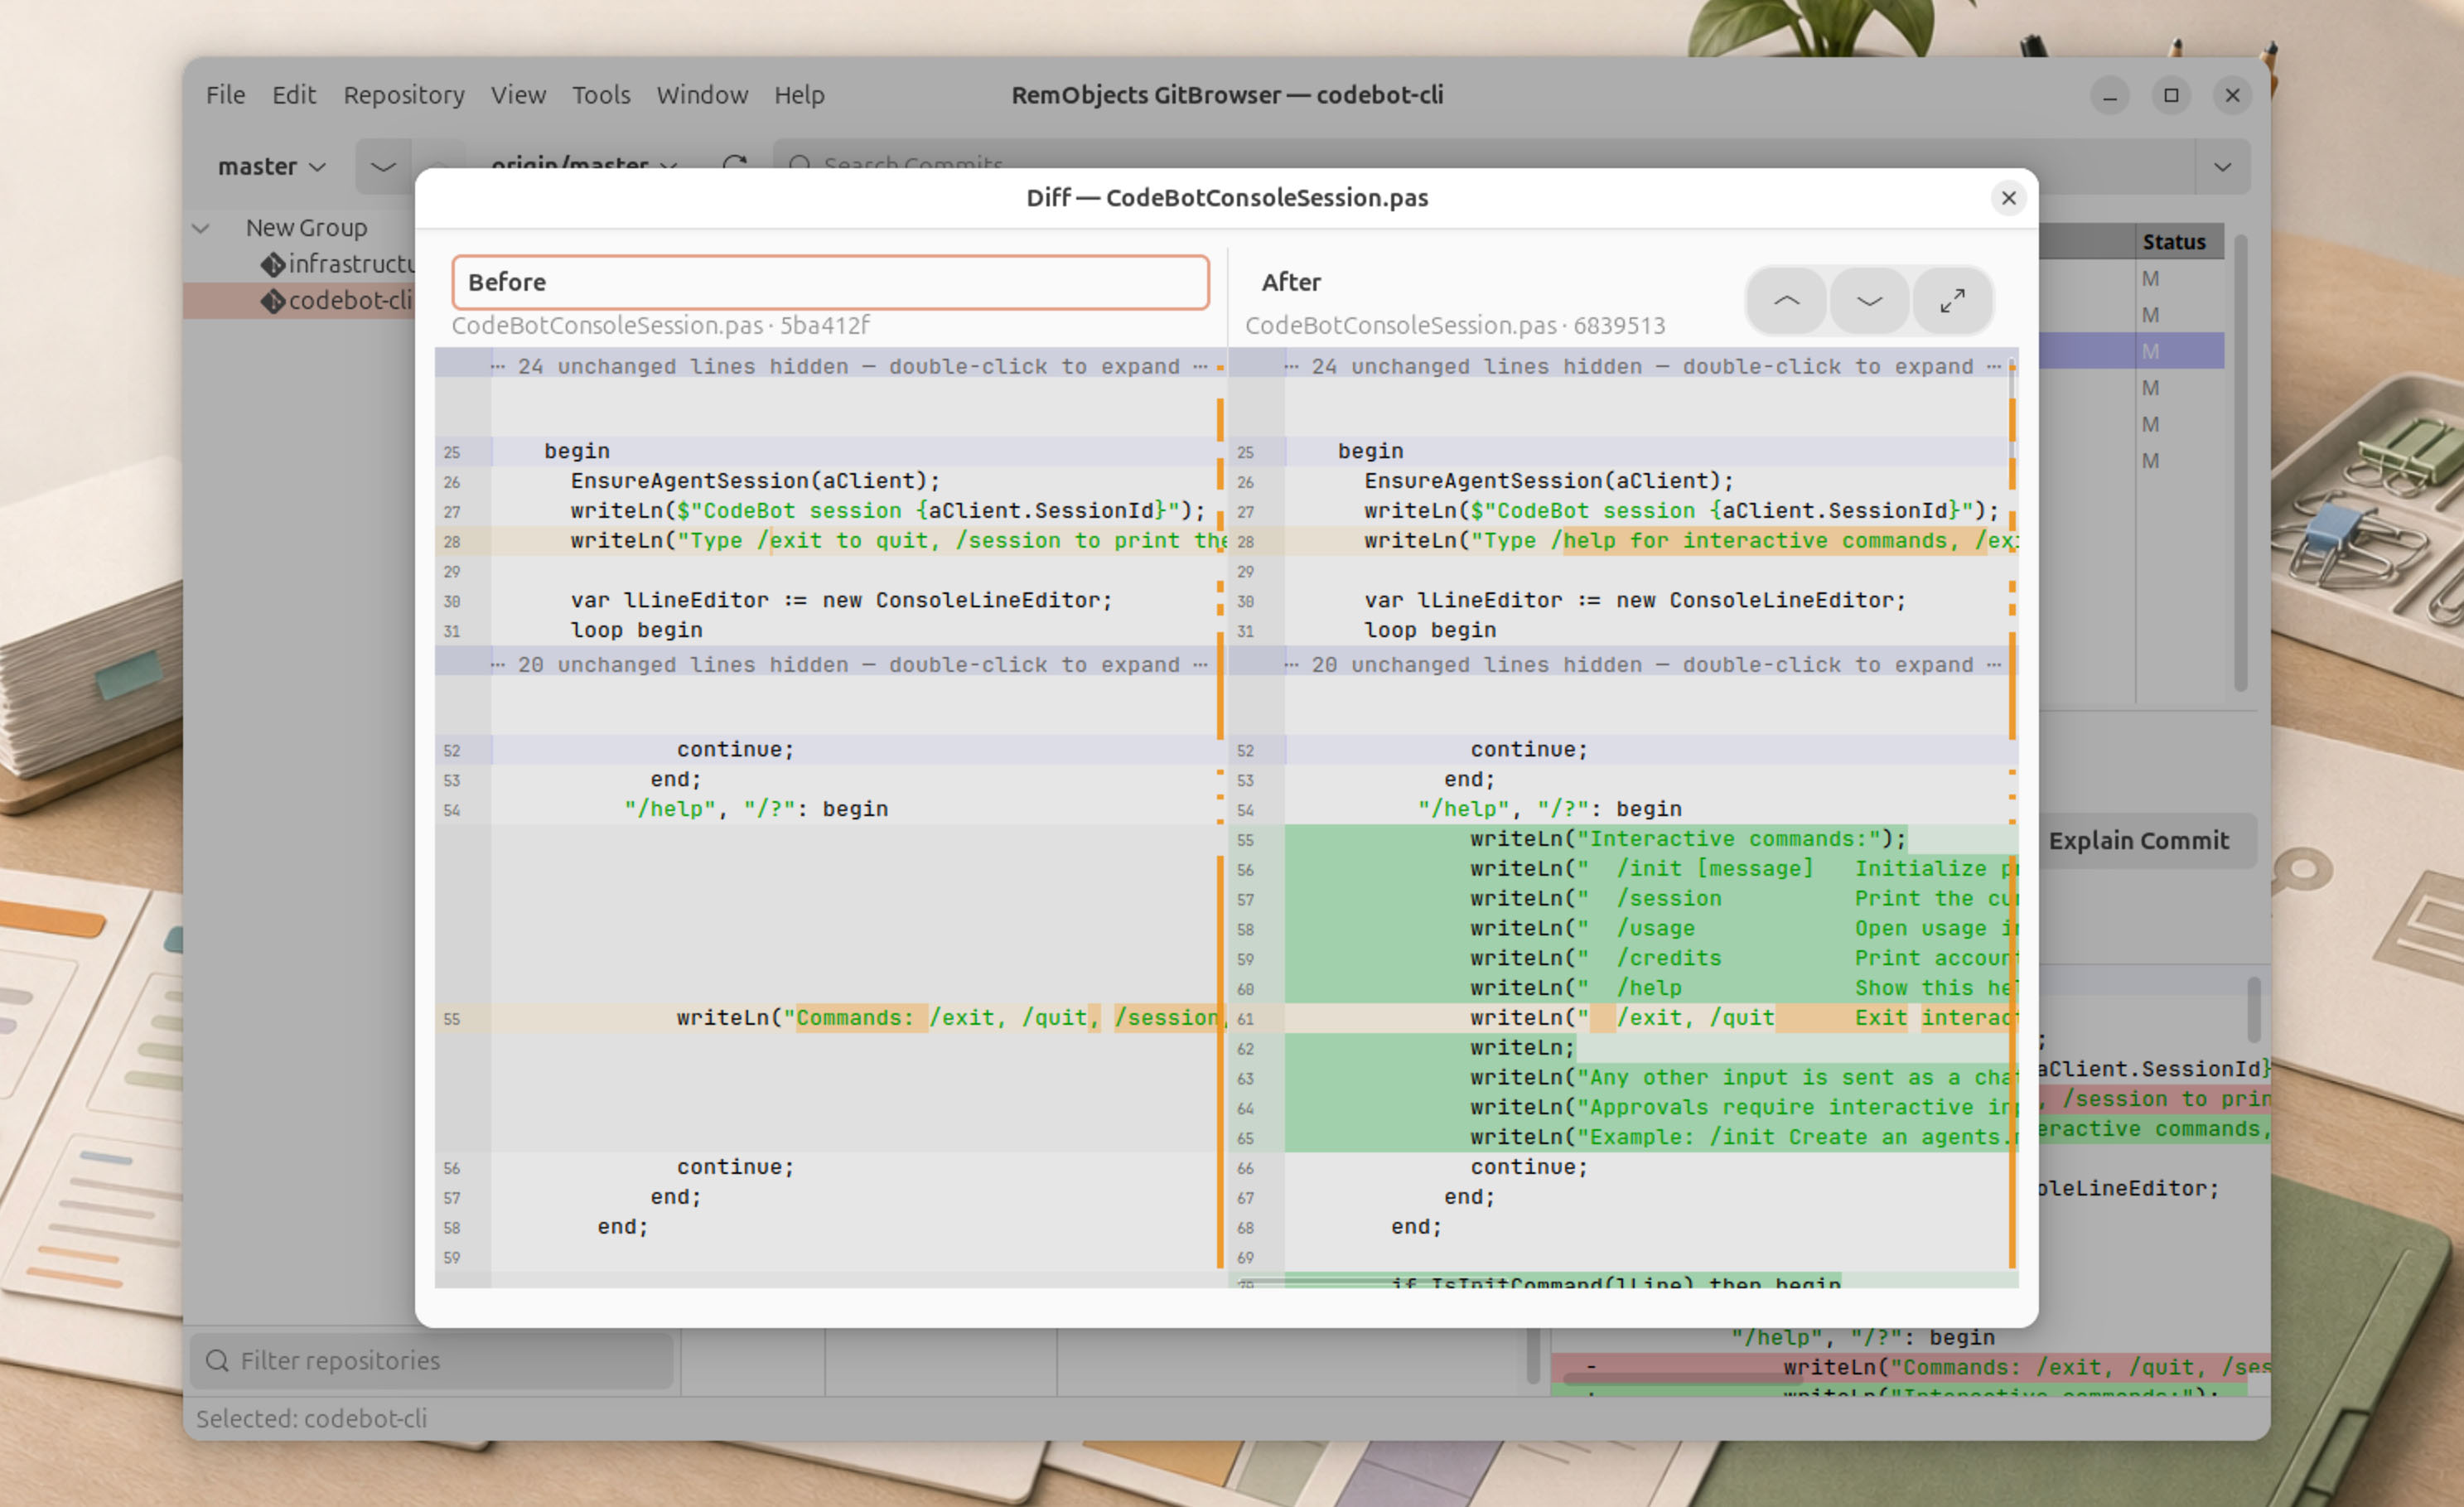Maximize the GitBrowser window
The height and width of the screenshot is (1507, 2464).
[2170, 95]
